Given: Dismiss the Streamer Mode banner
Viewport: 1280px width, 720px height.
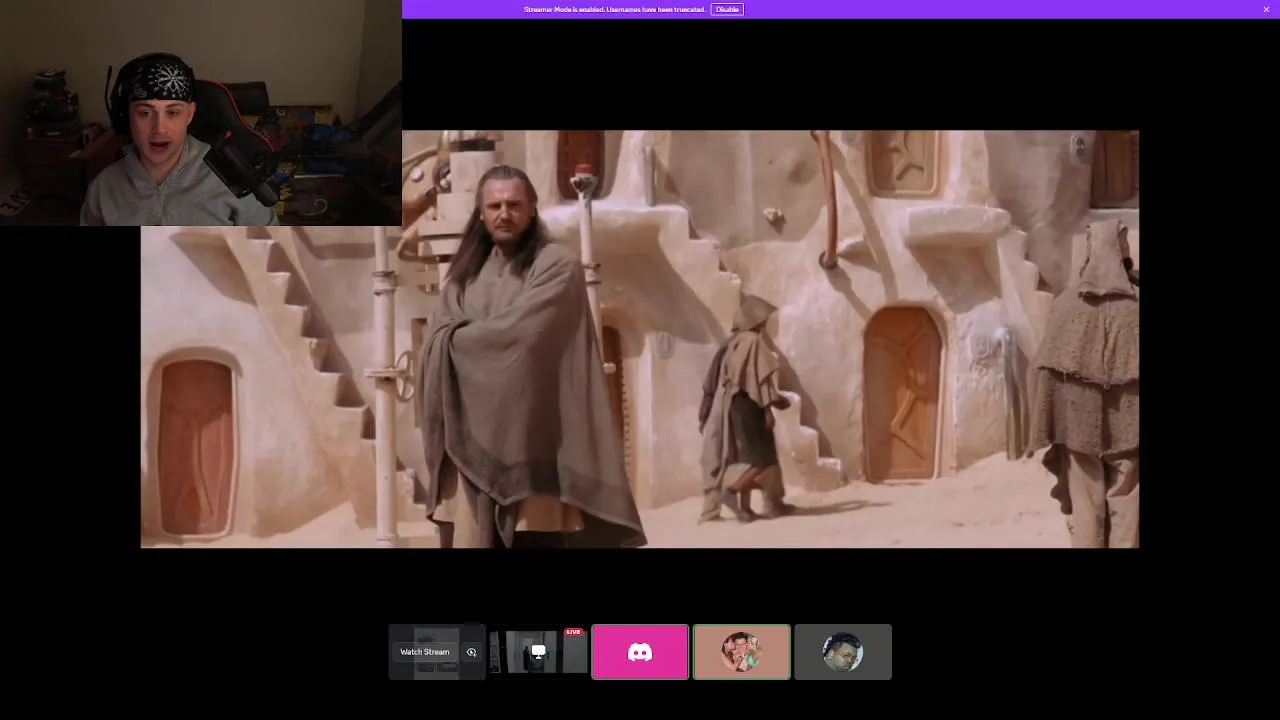Looking at the screenshot, I should click(1266, 9).
